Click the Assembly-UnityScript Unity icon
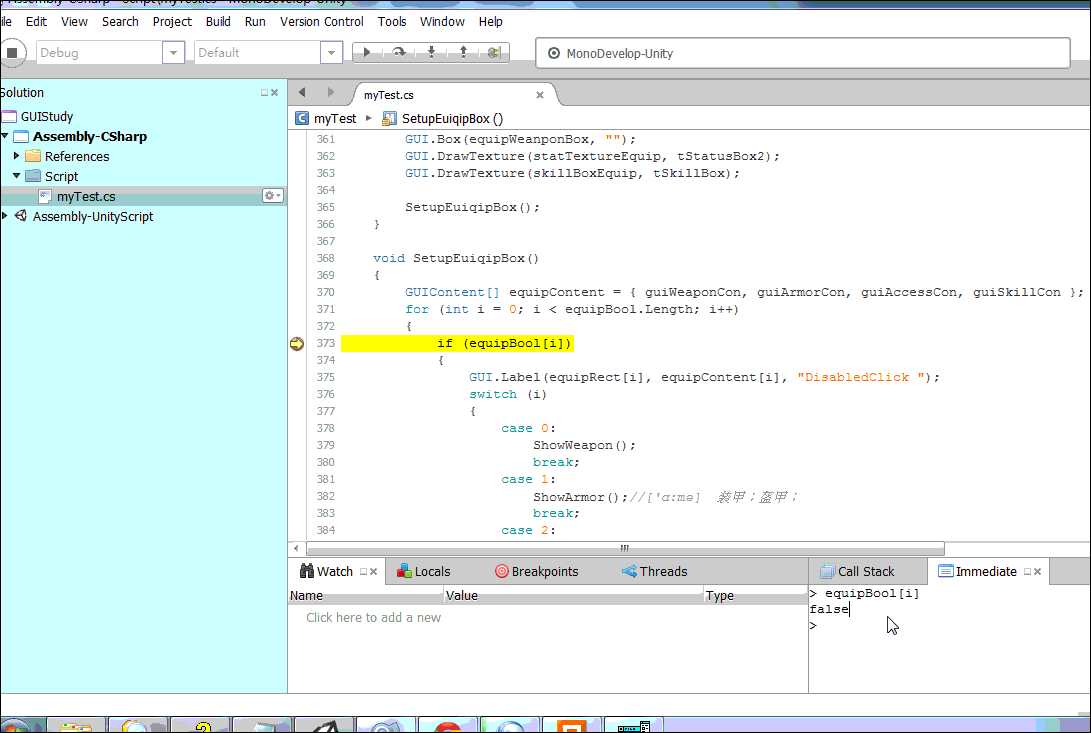 tap(21, 216)
